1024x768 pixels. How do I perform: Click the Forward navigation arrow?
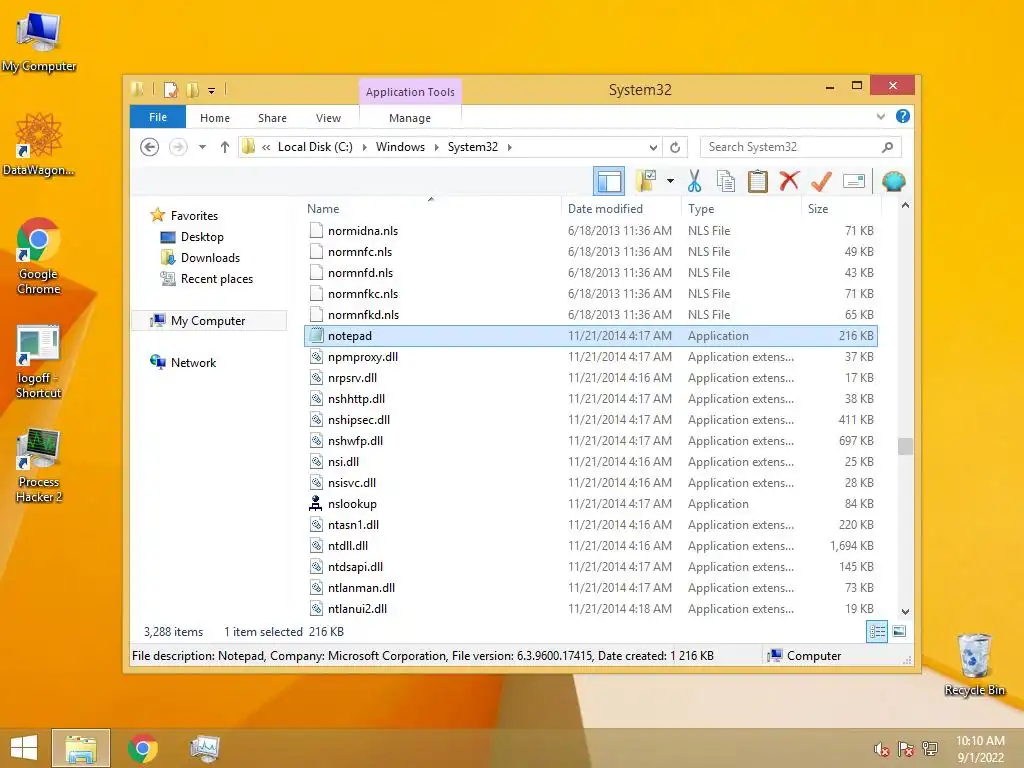point(178,147)
